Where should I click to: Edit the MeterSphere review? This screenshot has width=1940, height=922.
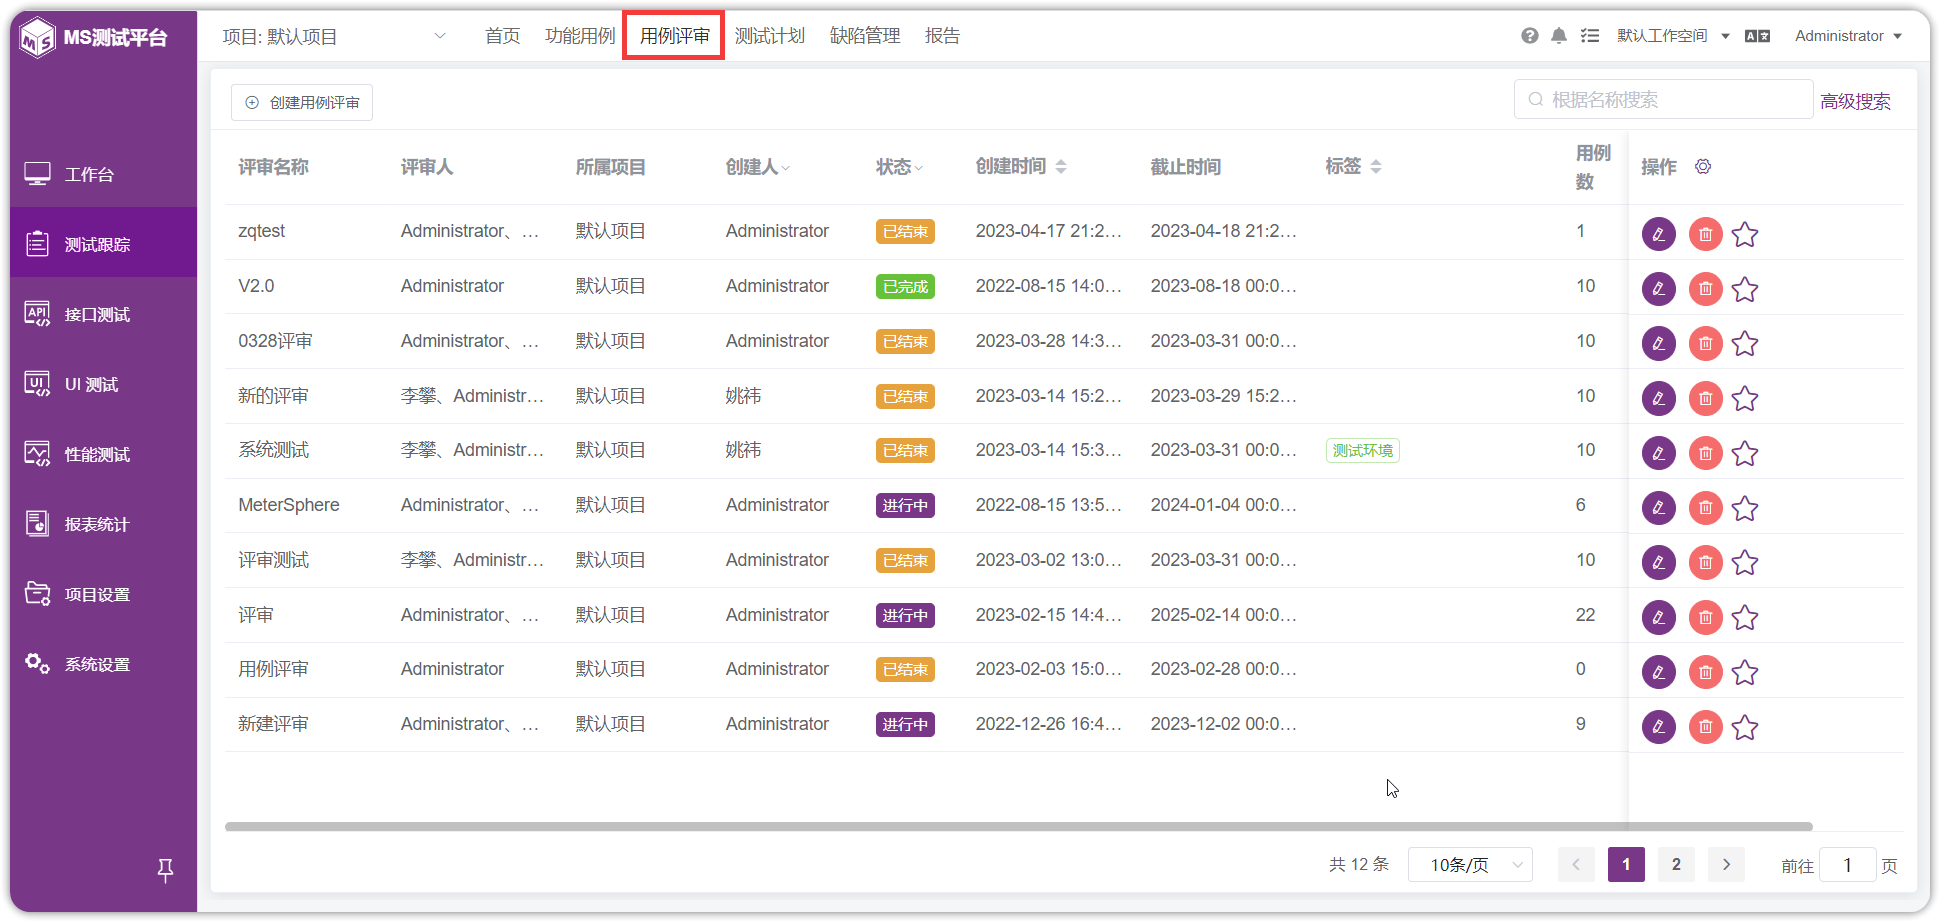click(1658, 508)
